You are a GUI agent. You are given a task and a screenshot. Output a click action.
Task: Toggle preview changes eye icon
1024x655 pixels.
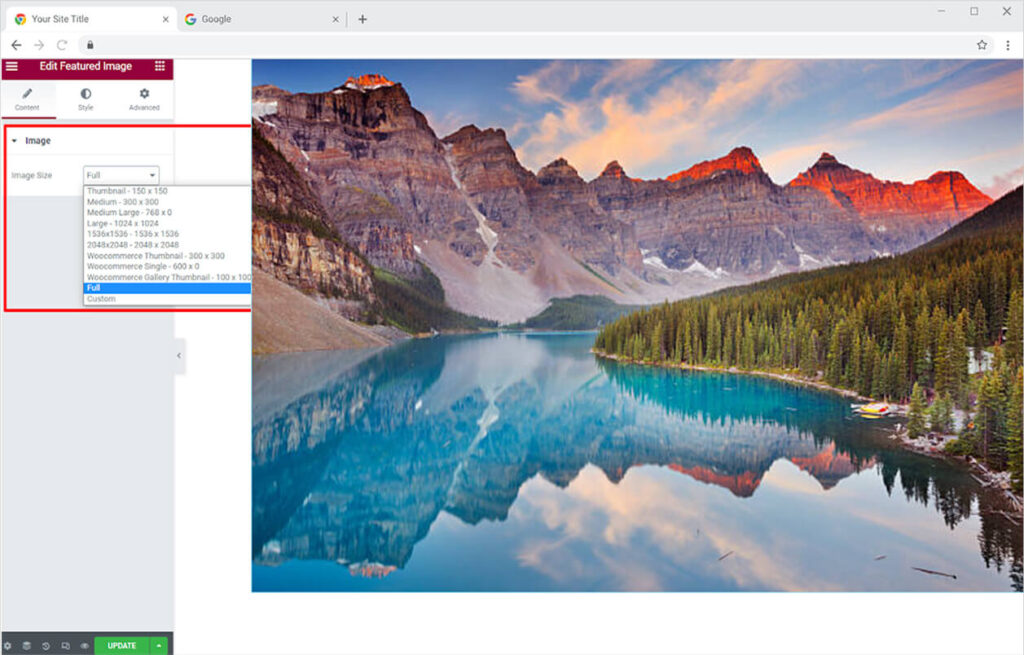[84, 646]
